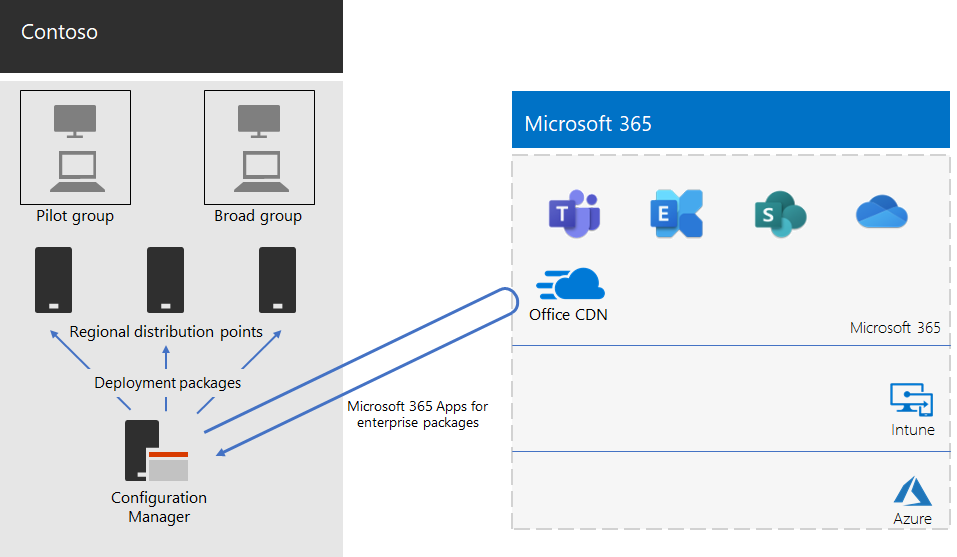Click the Broad group label
Viewport: 957px width, 557px height.
click(258, 216)
